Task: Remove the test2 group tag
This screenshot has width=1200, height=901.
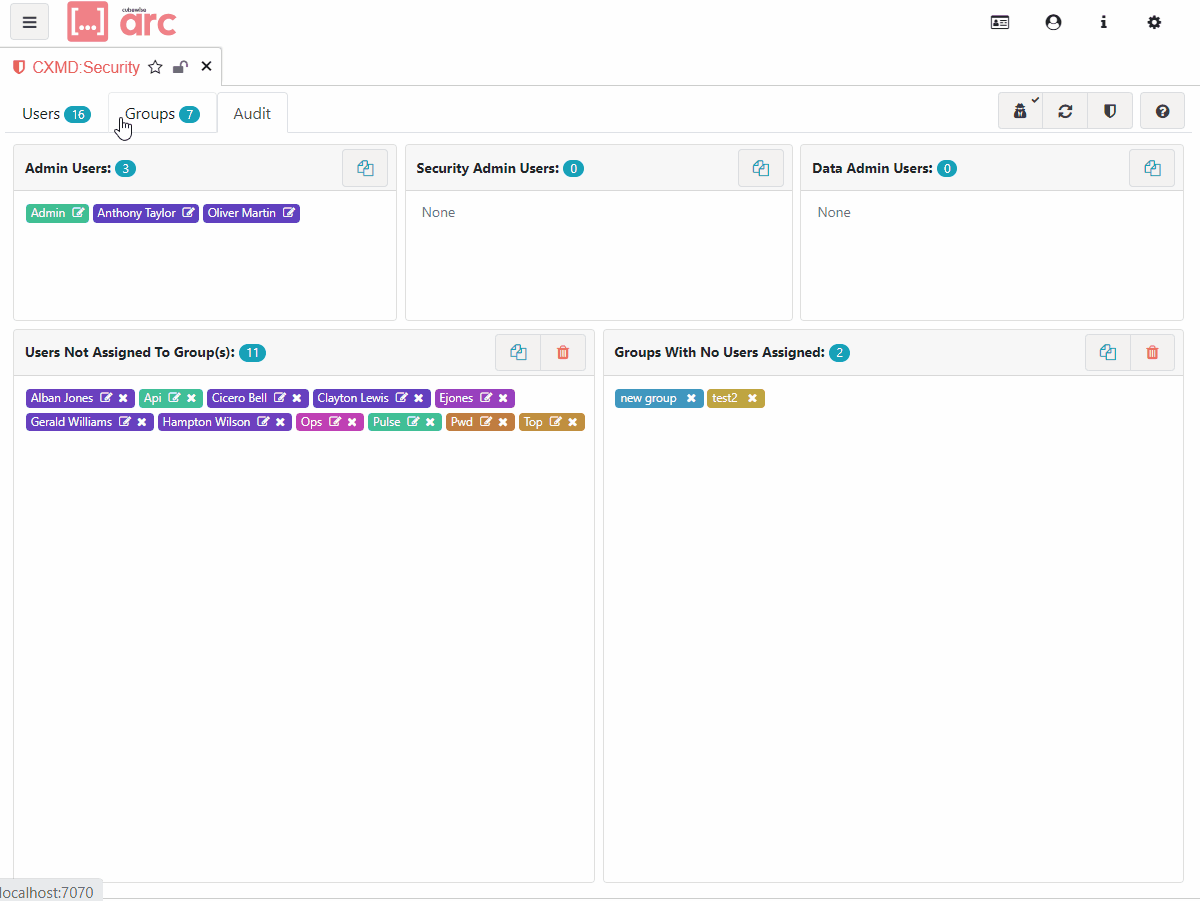Action: pos(752,398)
